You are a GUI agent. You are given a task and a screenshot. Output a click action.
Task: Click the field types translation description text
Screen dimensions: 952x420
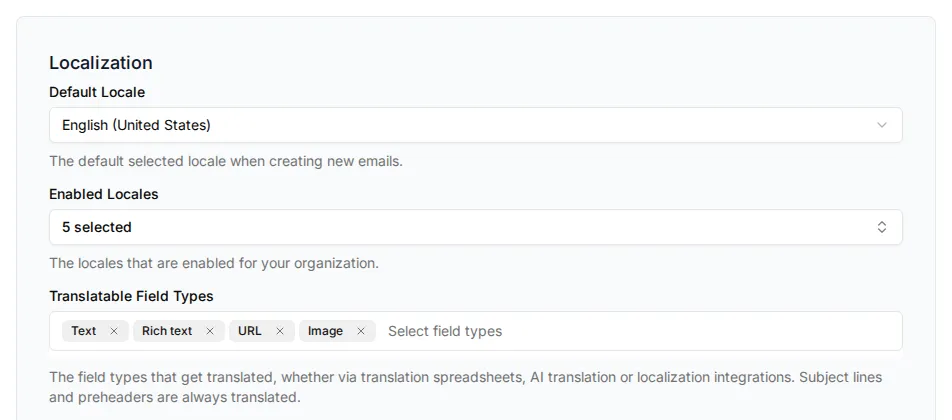pos(466,387)
